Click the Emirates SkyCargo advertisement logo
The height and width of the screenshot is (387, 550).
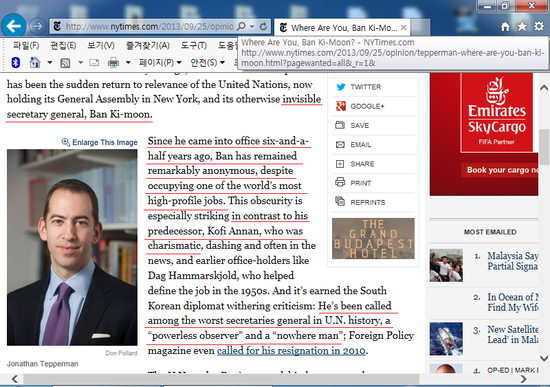click(497, 112)
